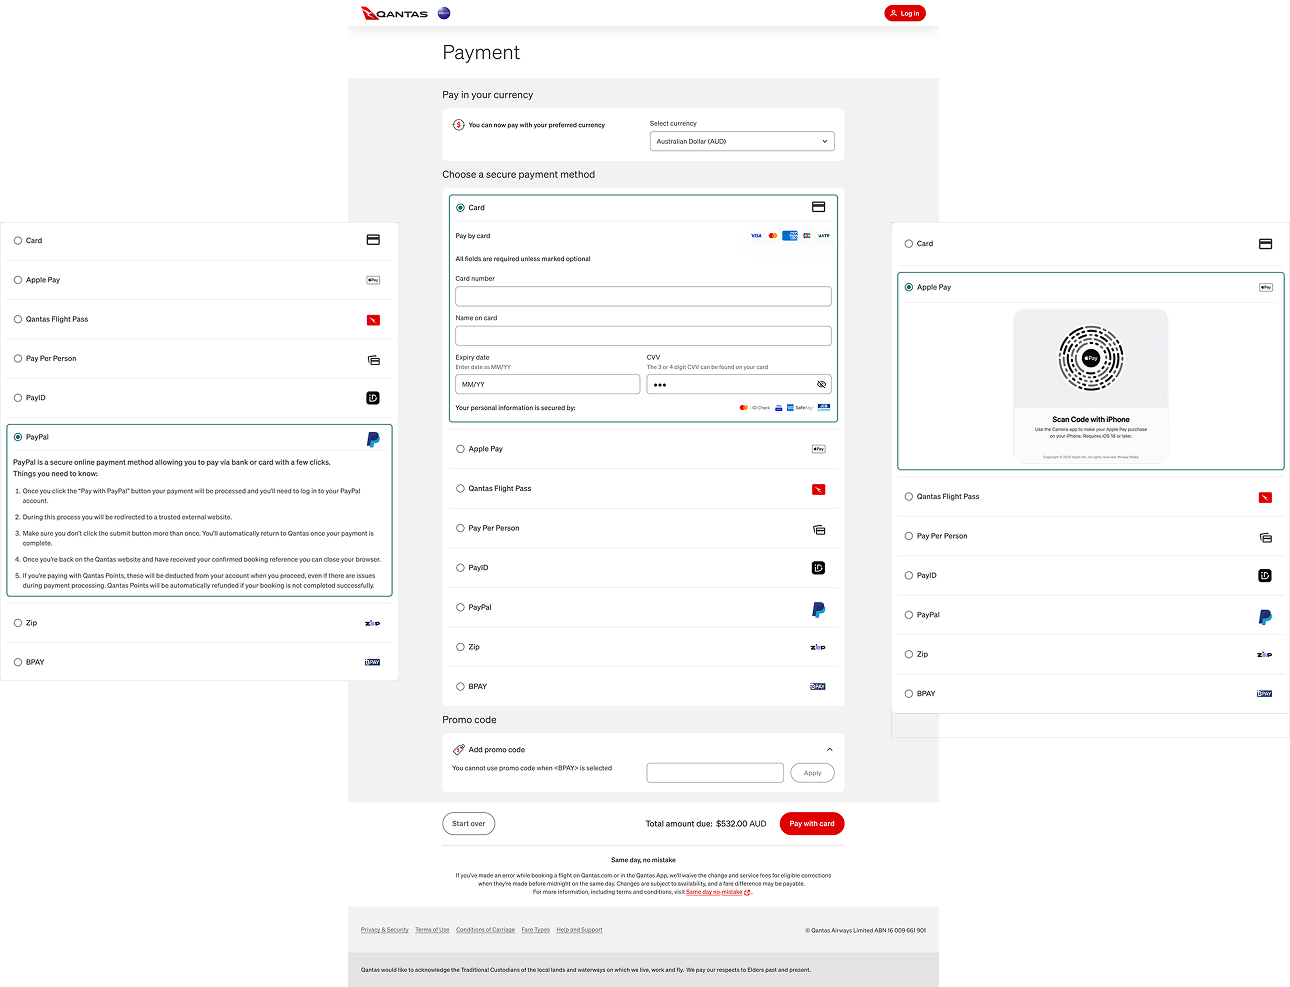Click the BPAY logo in right panel
The width and height of the screenshot is (1290, 987).
tap(1265, 693)
